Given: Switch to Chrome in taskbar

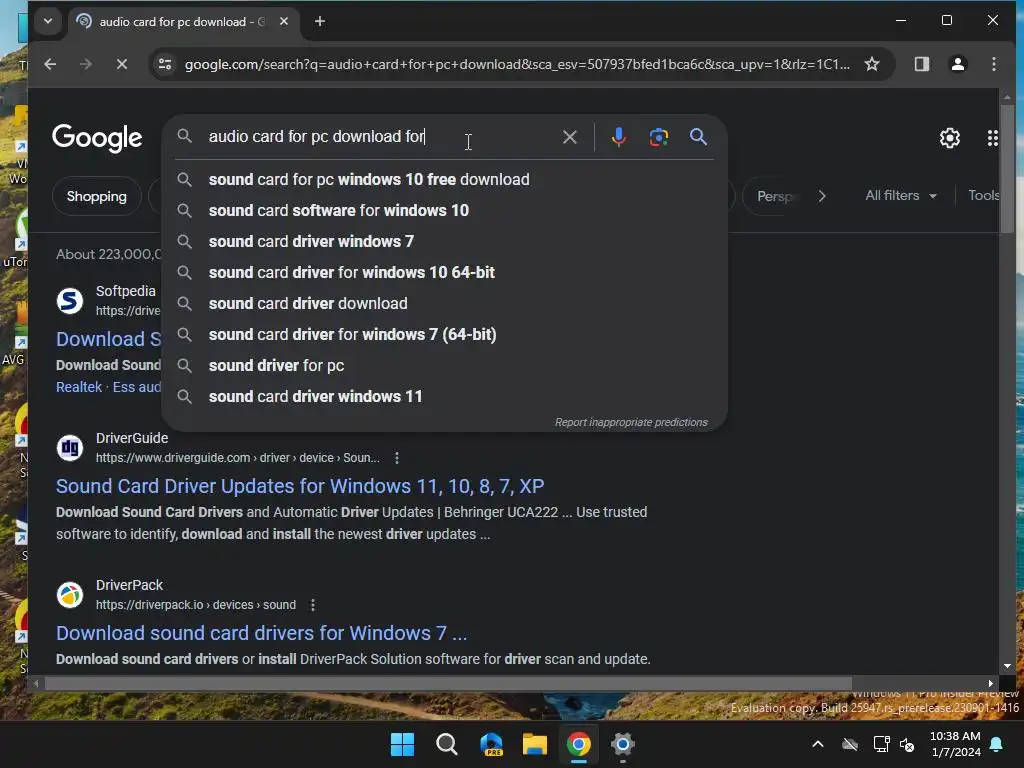Looking at the screenshot, I should click(x=579, y=744).
